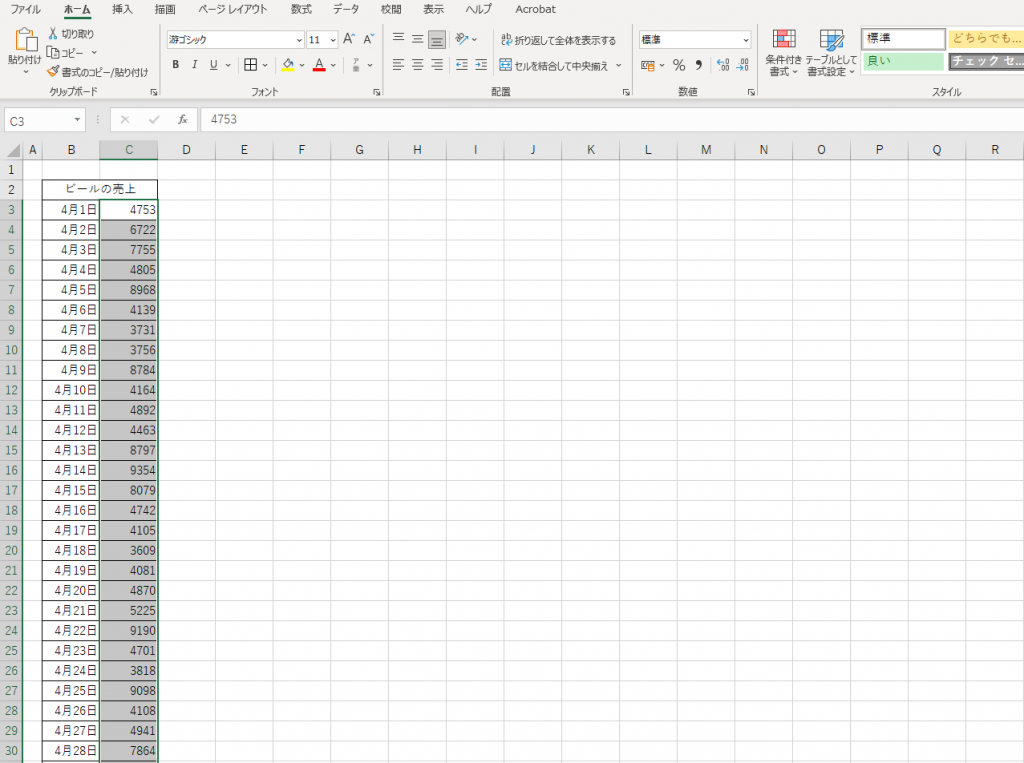The height and width of the screenshot is (763, 1024).
Task: Click the formula bar cancel X icon
Action: [125, 120]
